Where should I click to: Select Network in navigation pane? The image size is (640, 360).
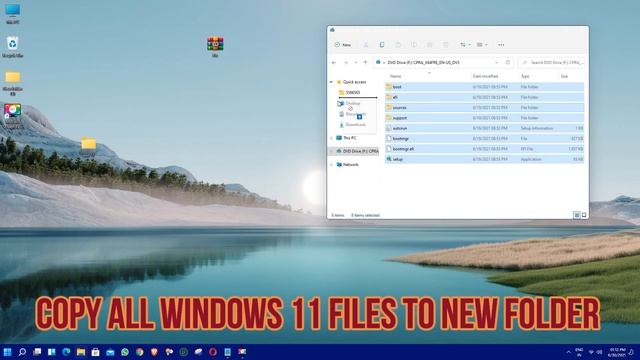click(347, 164)
